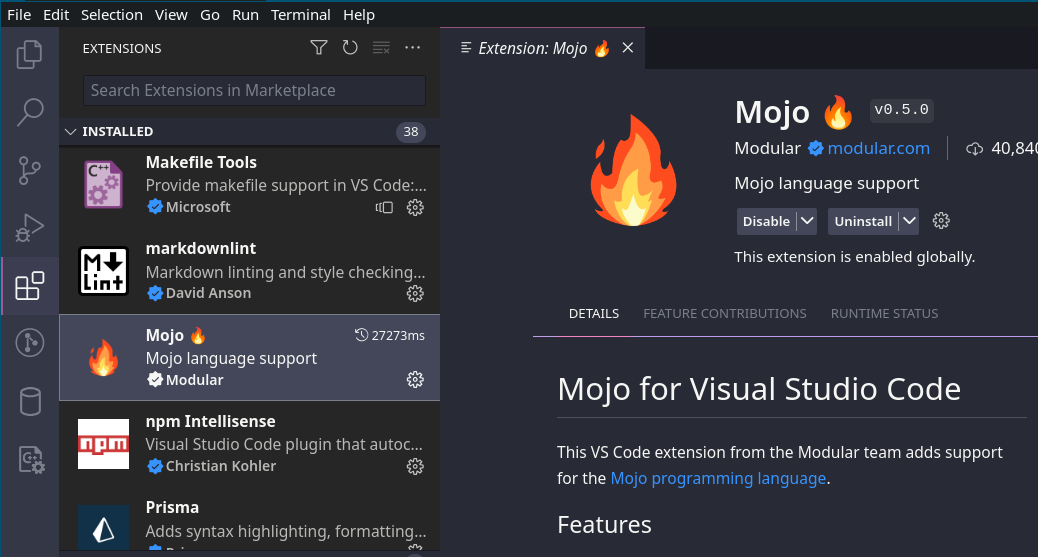Open the Go menu
Image resolution: width=1038 pixels, height=557 pixels.
click(210, 15)
